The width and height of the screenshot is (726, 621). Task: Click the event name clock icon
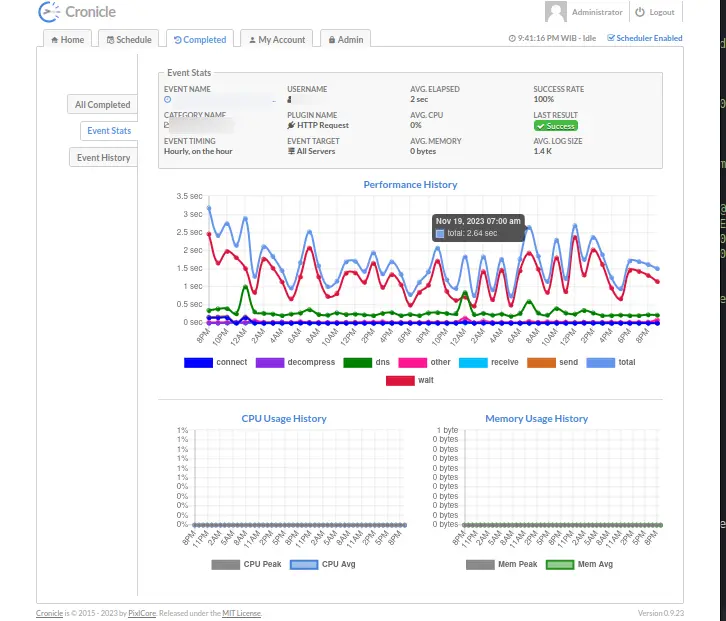(167, 100)
